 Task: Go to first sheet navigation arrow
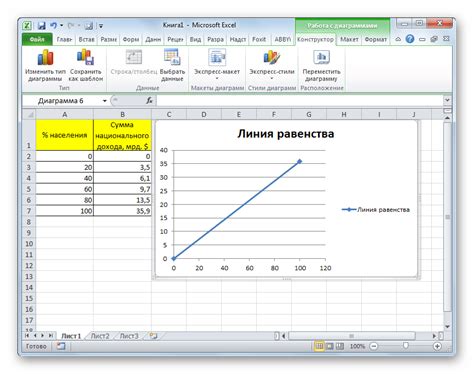27,336
